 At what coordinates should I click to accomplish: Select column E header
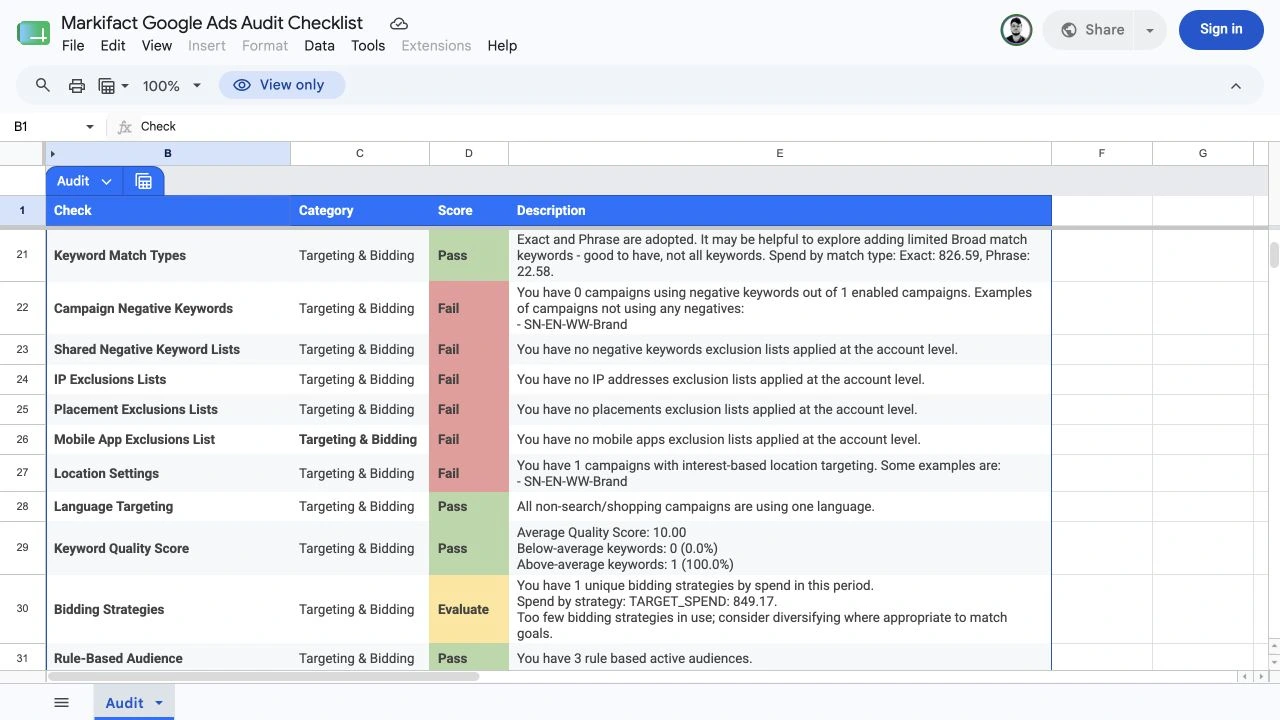(780, 154)
